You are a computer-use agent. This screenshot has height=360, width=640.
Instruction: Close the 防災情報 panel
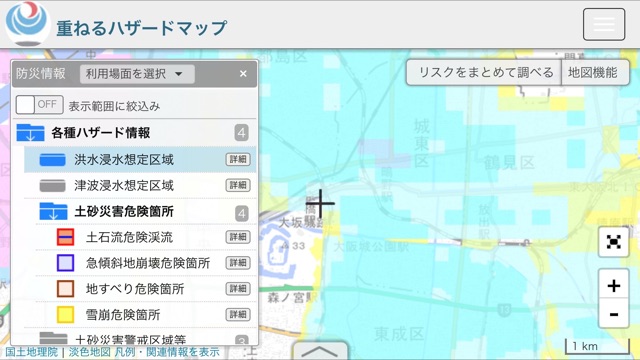pyautogui.click(x=243, y=74)
